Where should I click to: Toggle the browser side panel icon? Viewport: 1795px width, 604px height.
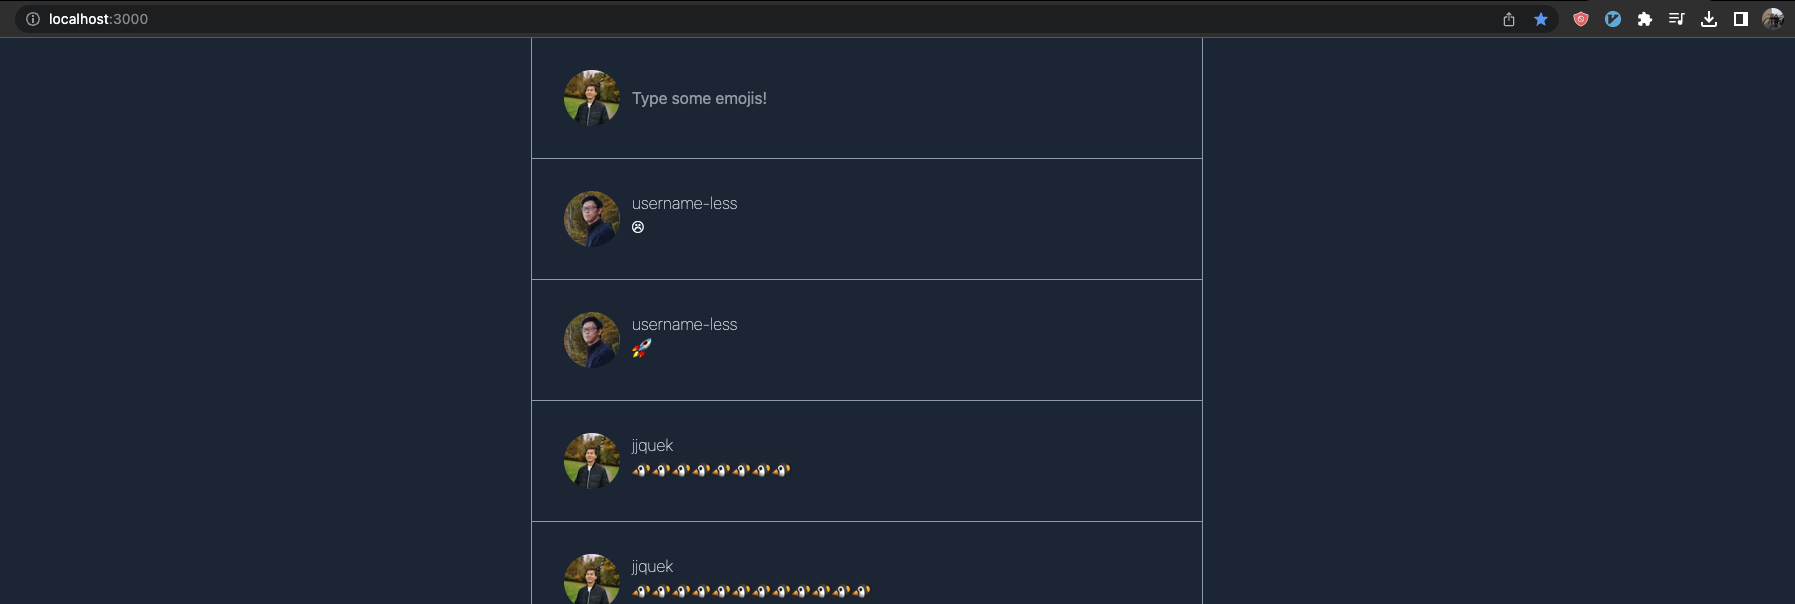click(1741, 19)
